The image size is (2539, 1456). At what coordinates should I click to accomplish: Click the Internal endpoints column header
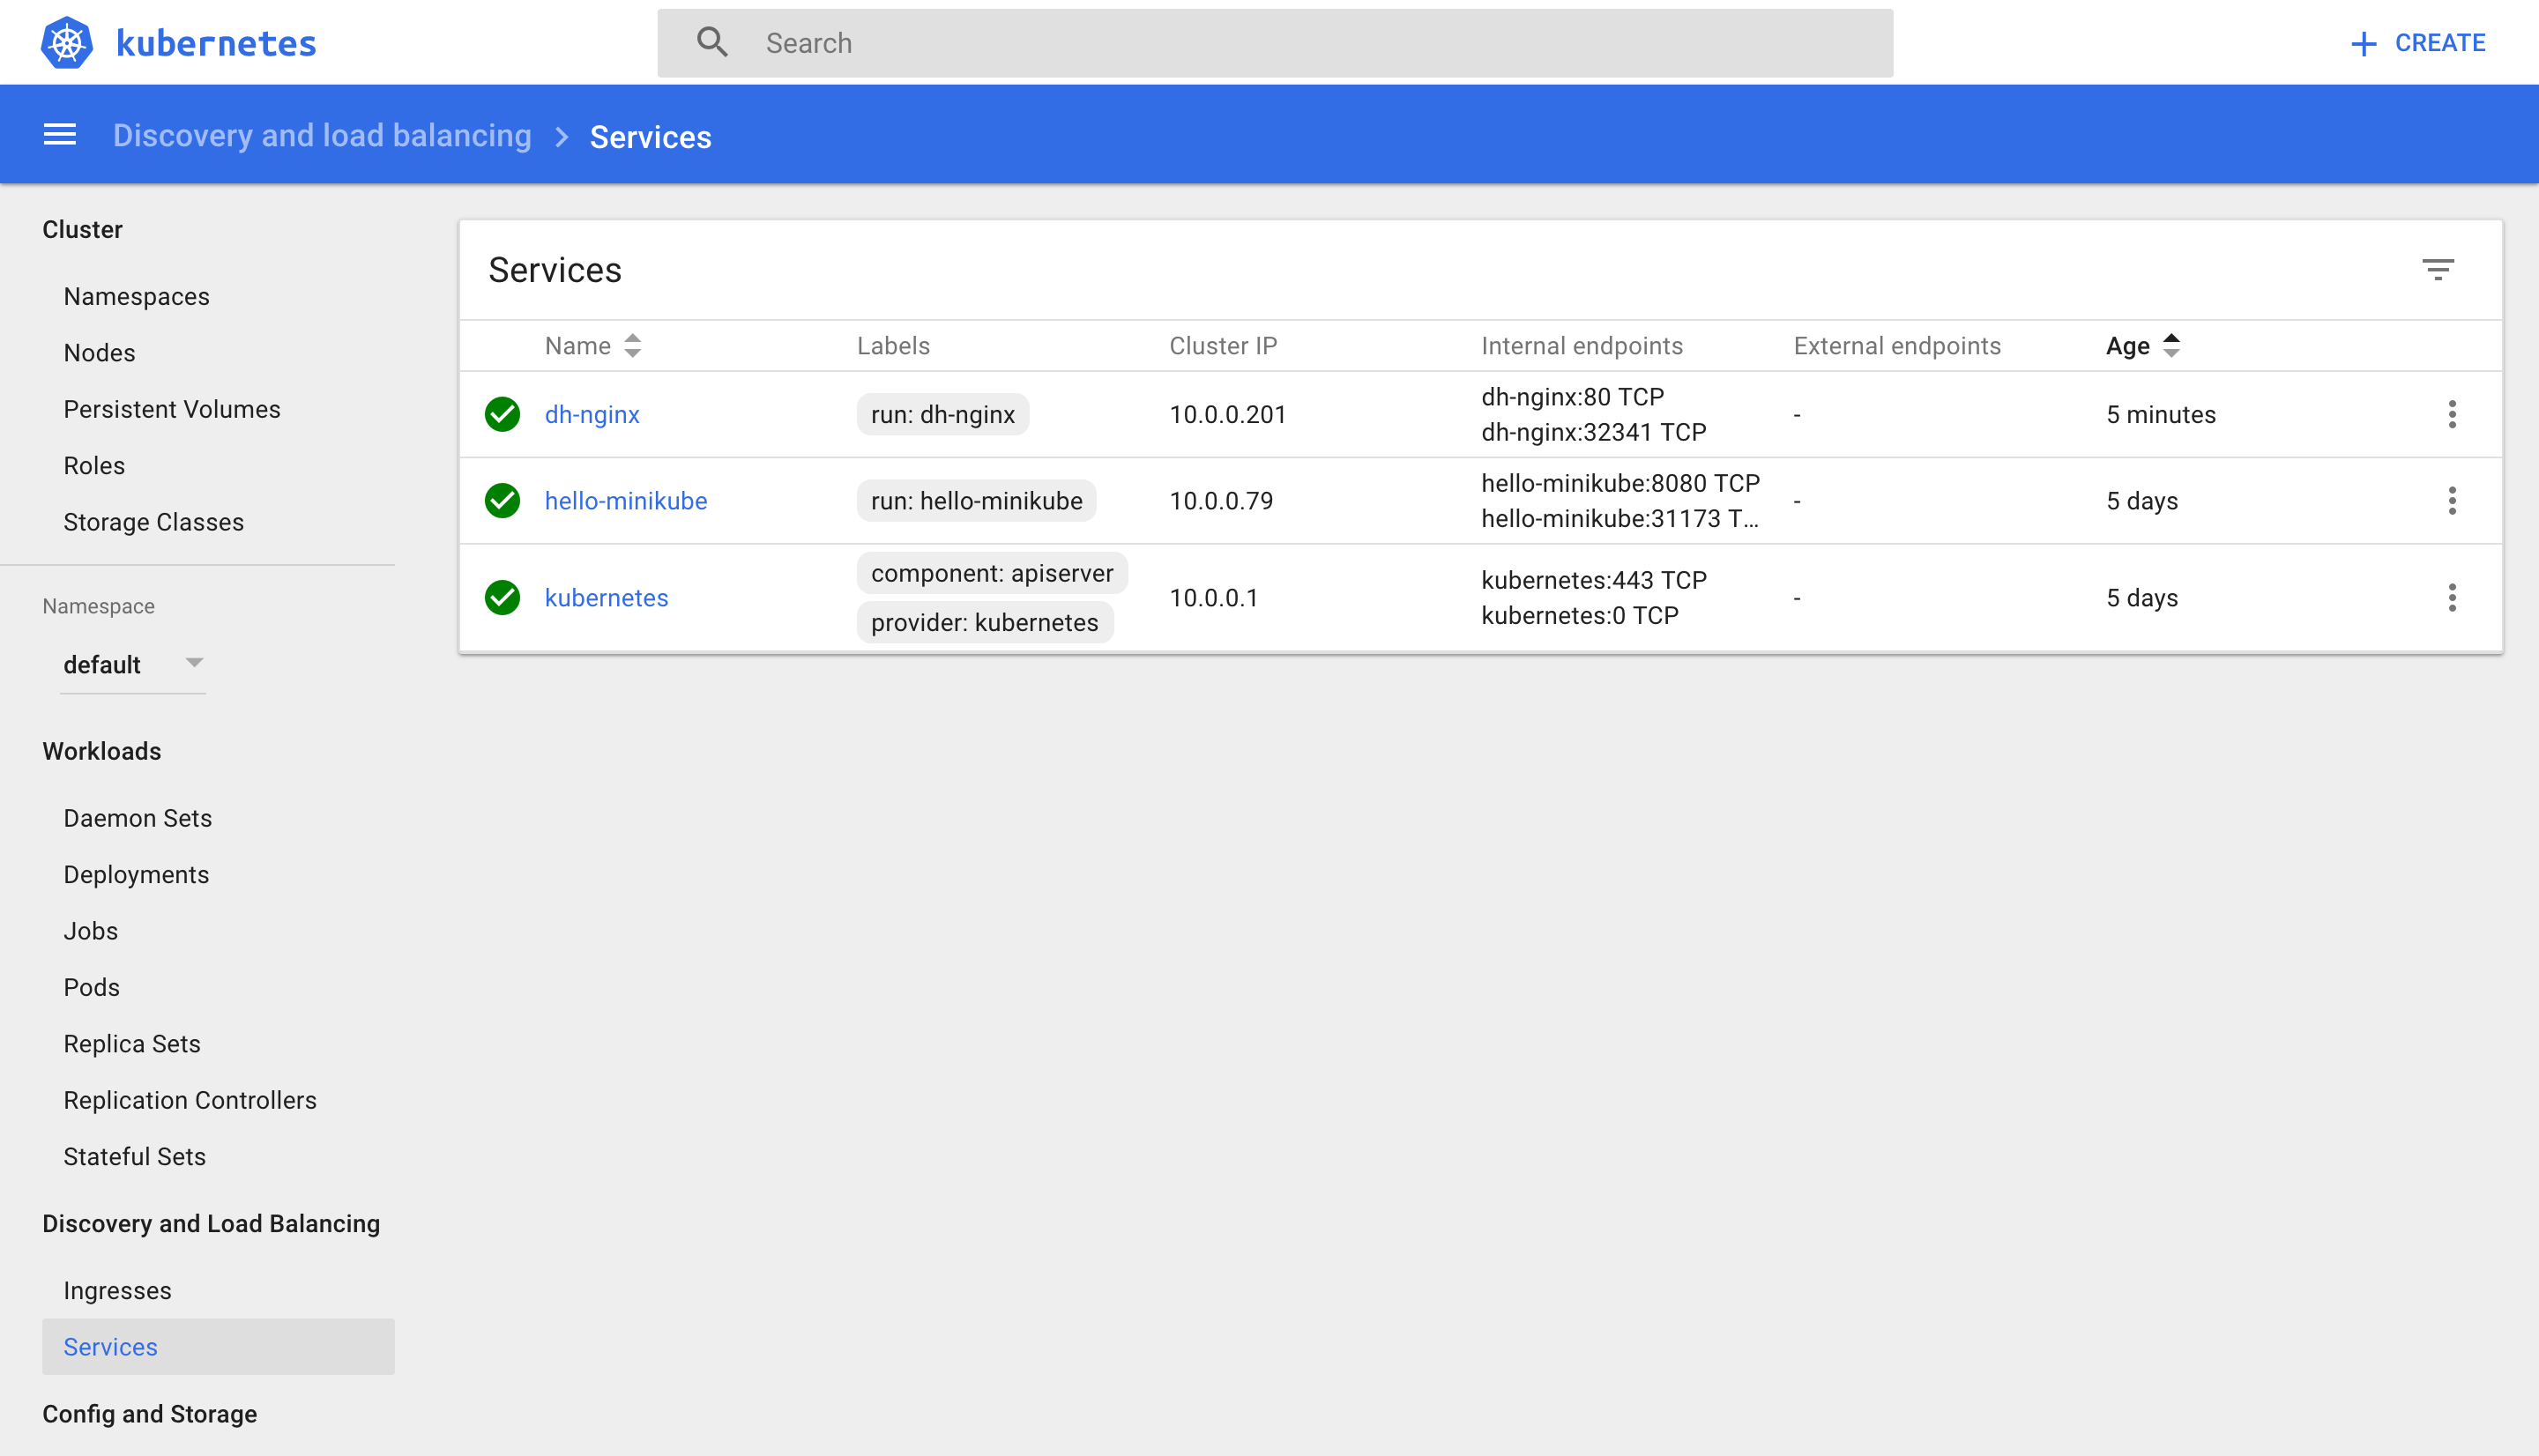(x=1582, y=346)
